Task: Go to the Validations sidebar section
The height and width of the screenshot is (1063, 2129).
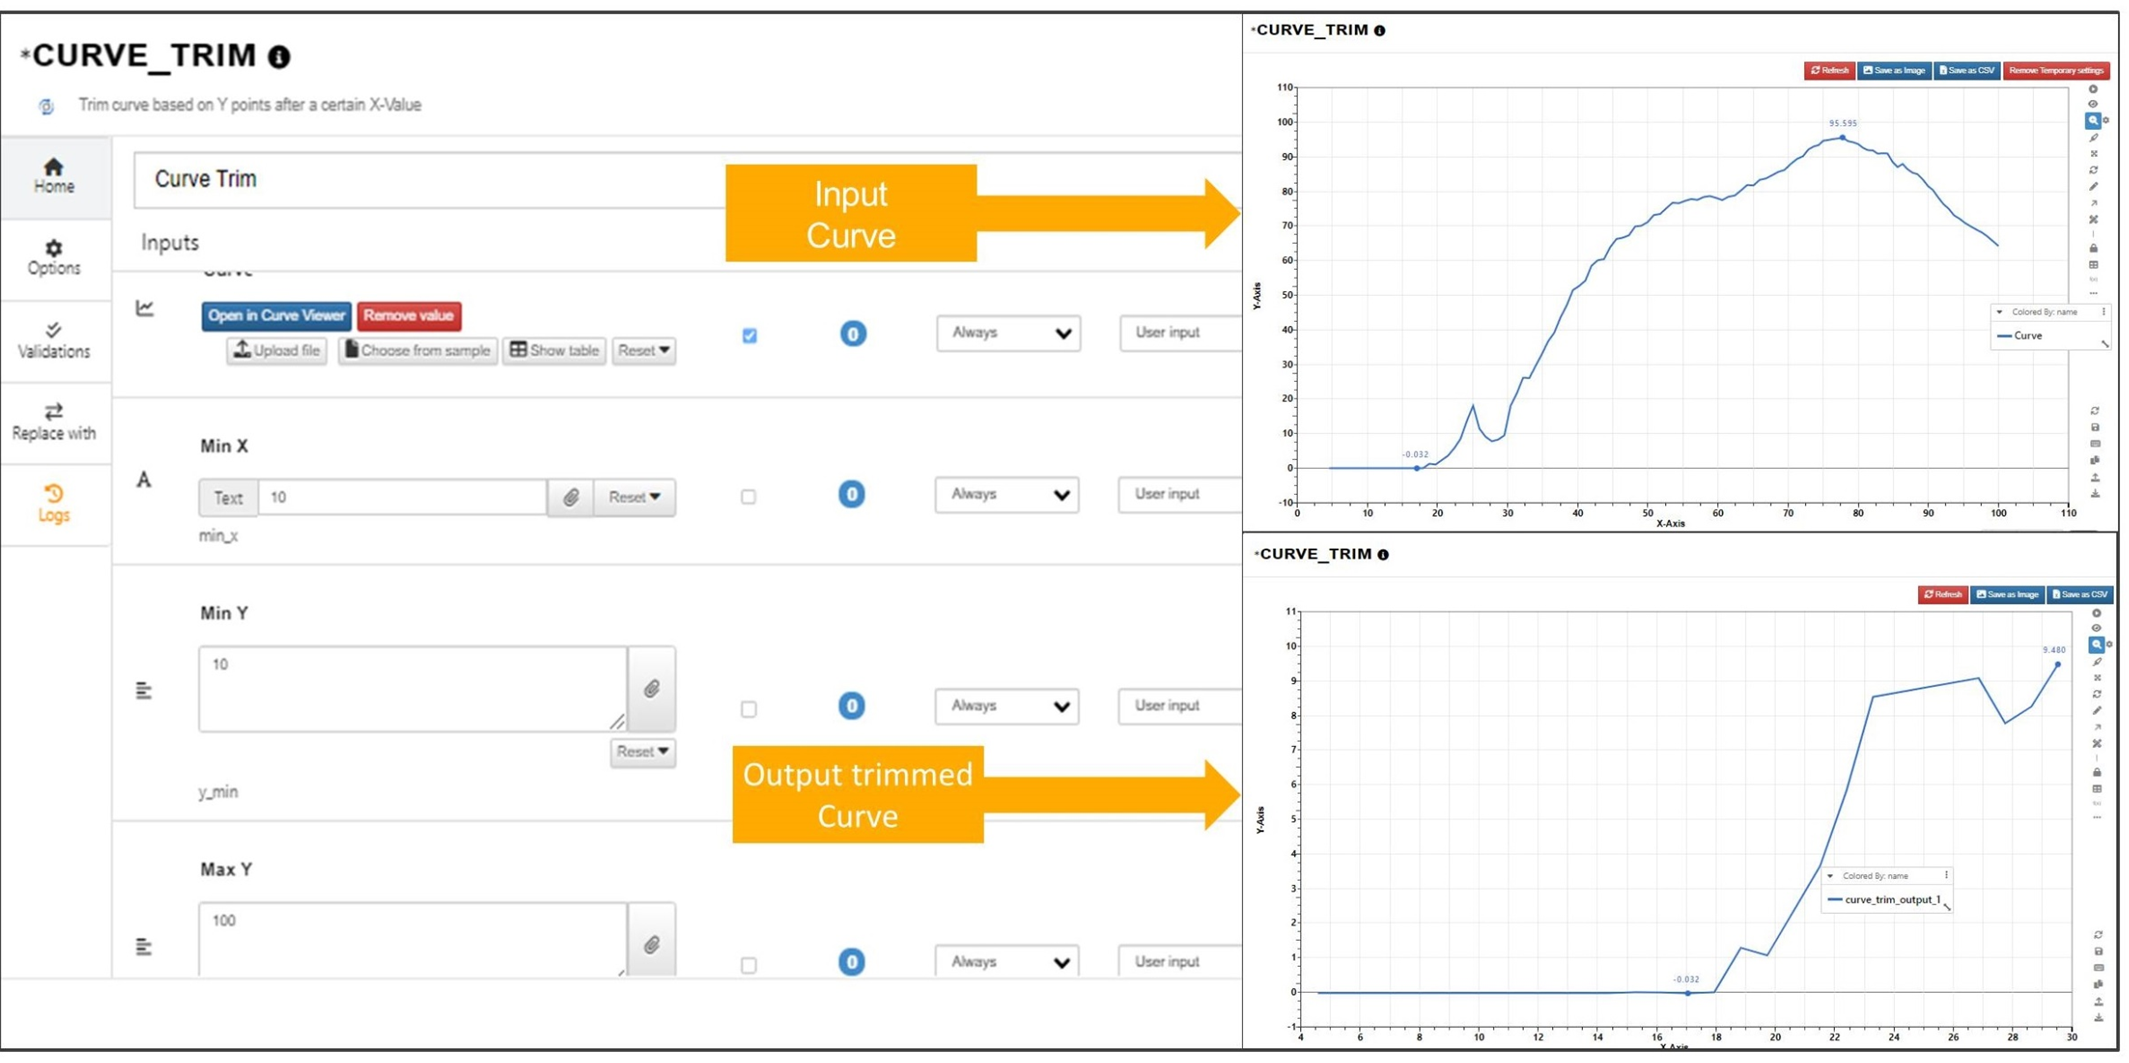Action: [54, 340]
